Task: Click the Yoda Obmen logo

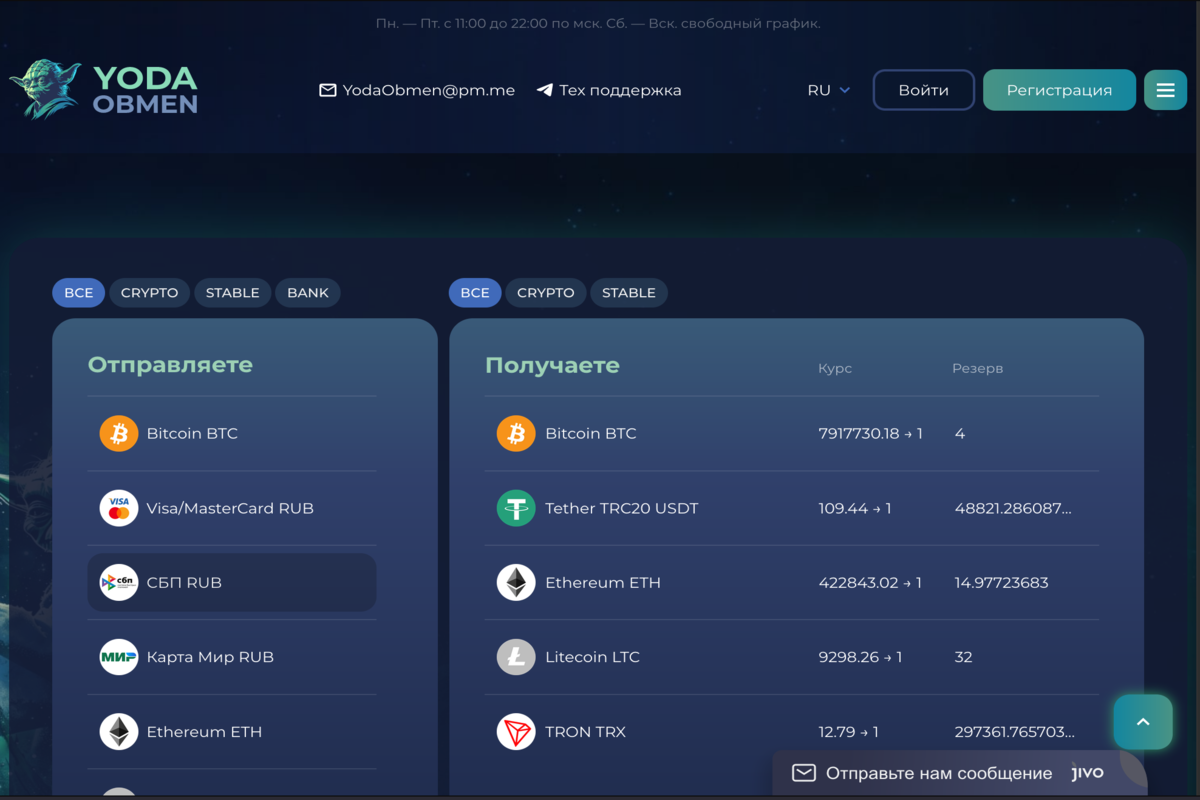Action: coord(104,90)
